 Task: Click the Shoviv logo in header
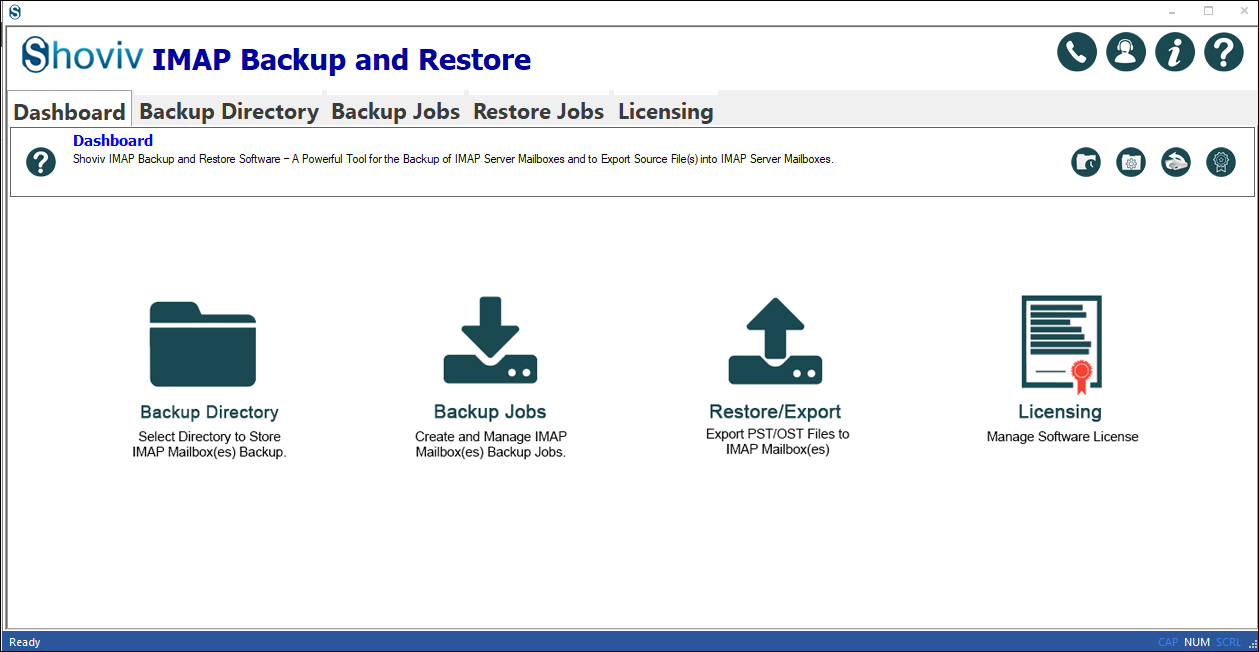tap(83, 55)
